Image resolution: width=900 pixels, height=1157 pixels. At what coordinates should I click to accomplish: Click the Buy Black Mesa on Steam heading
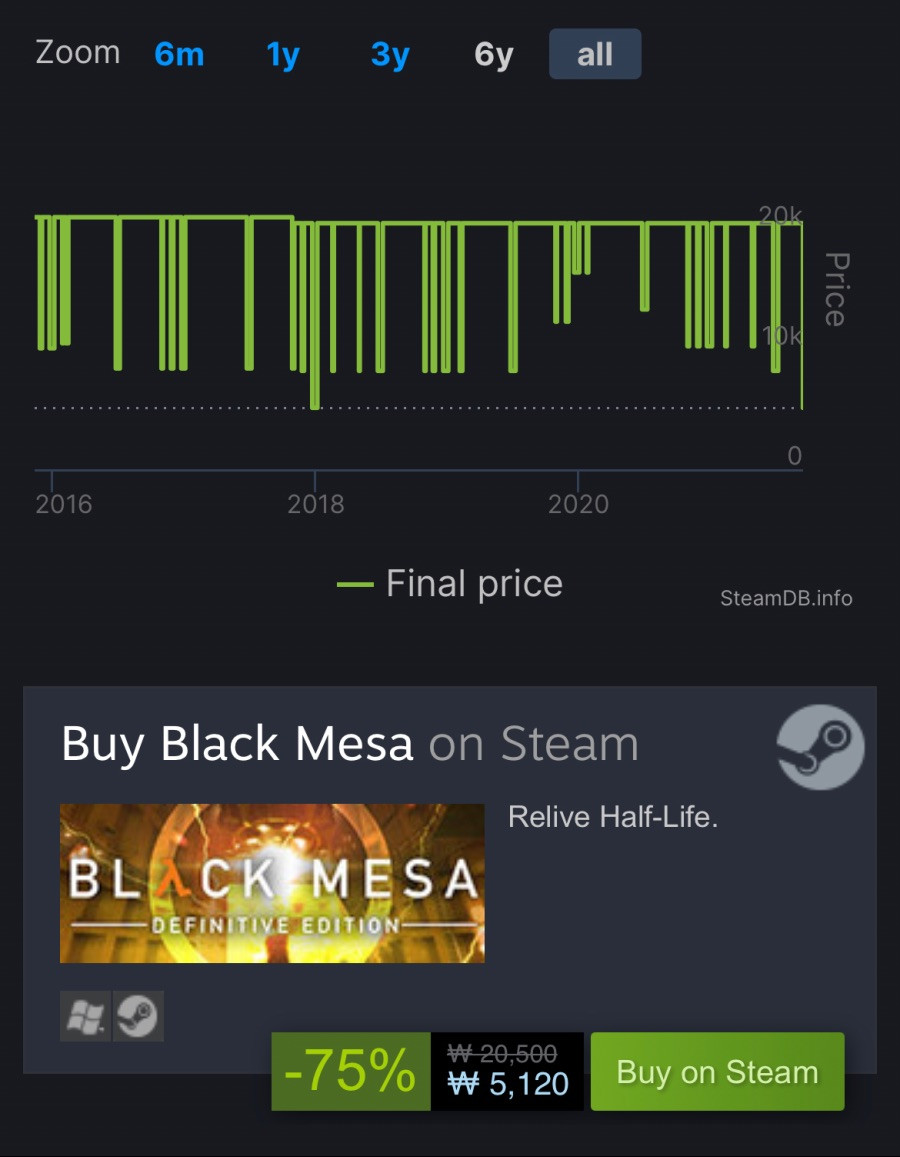click(350, 743)
